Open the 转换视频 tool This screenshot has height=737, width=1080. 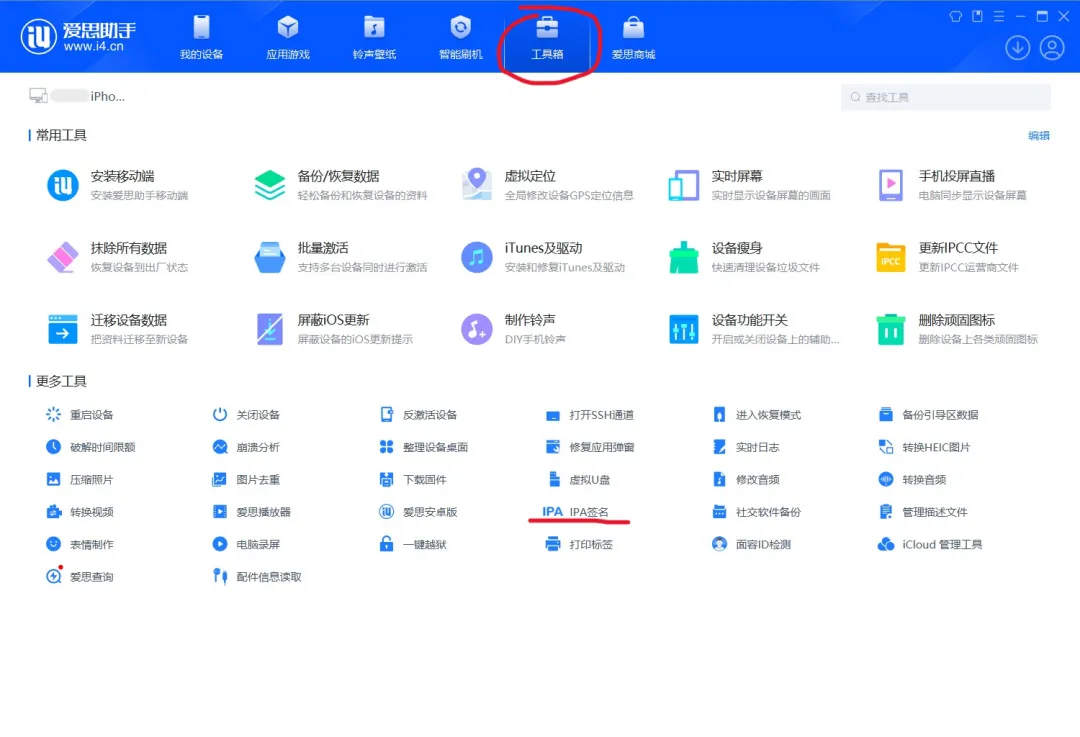point(80,512)
